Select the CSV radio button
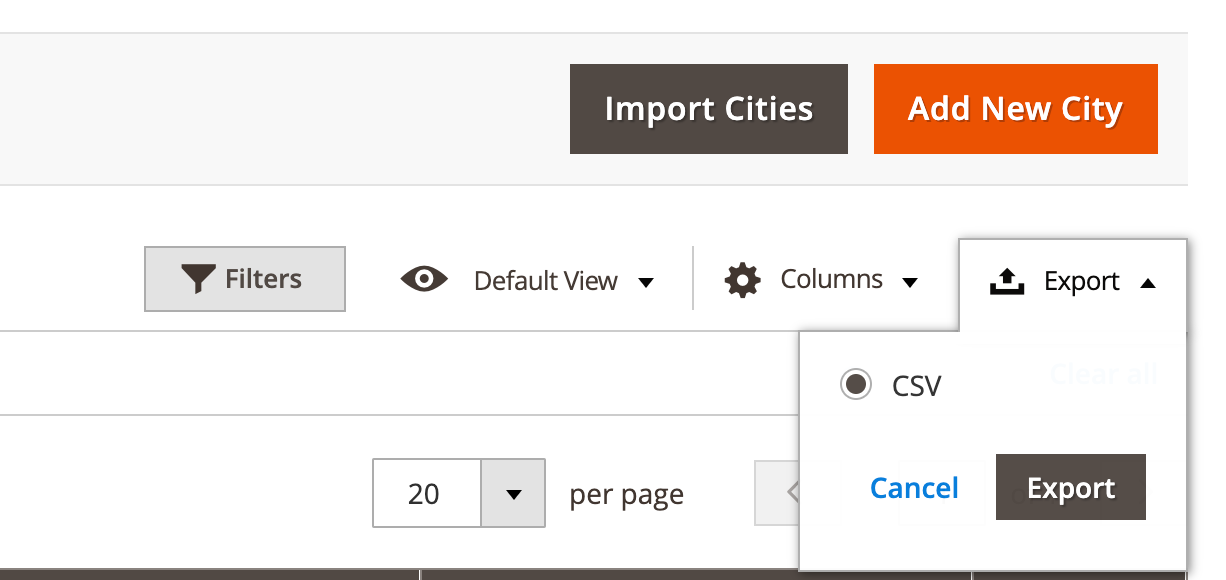Viewport: 1226px width, 580px height. 856,384
